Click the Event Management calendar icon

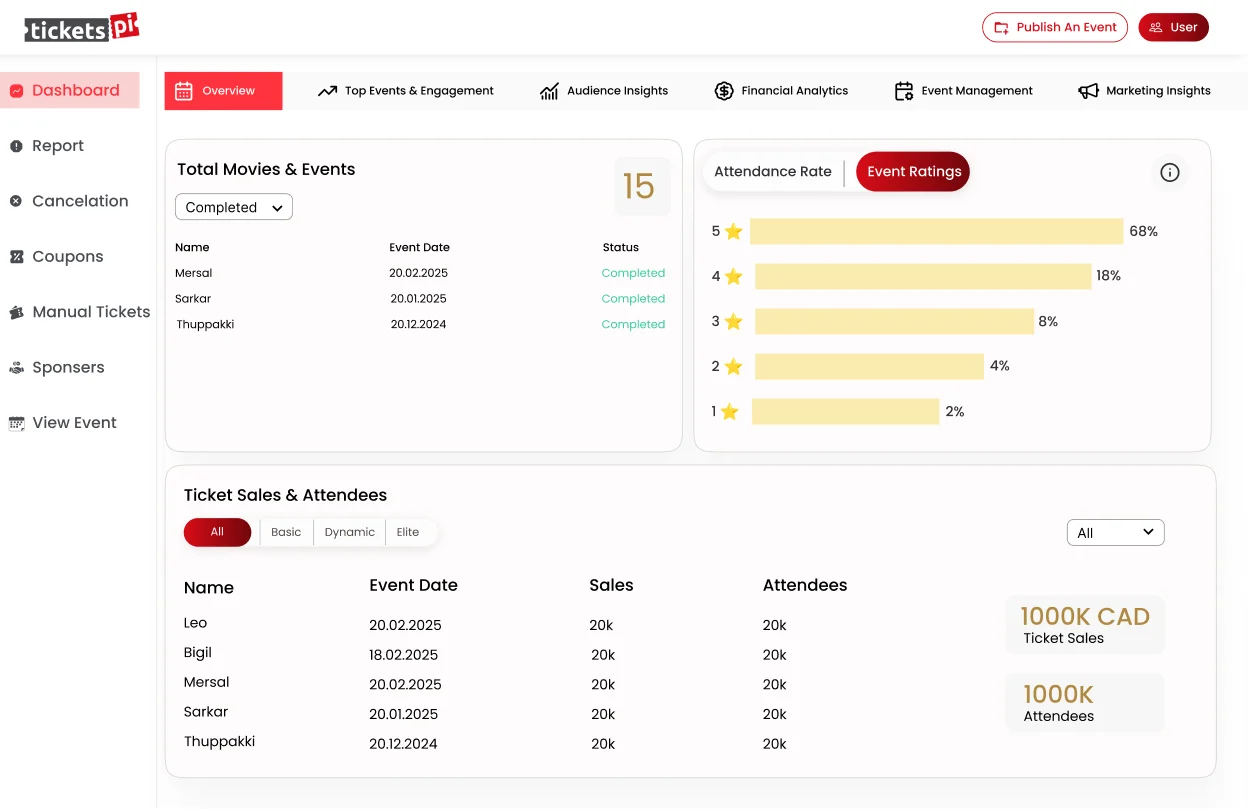coord(904,91)
